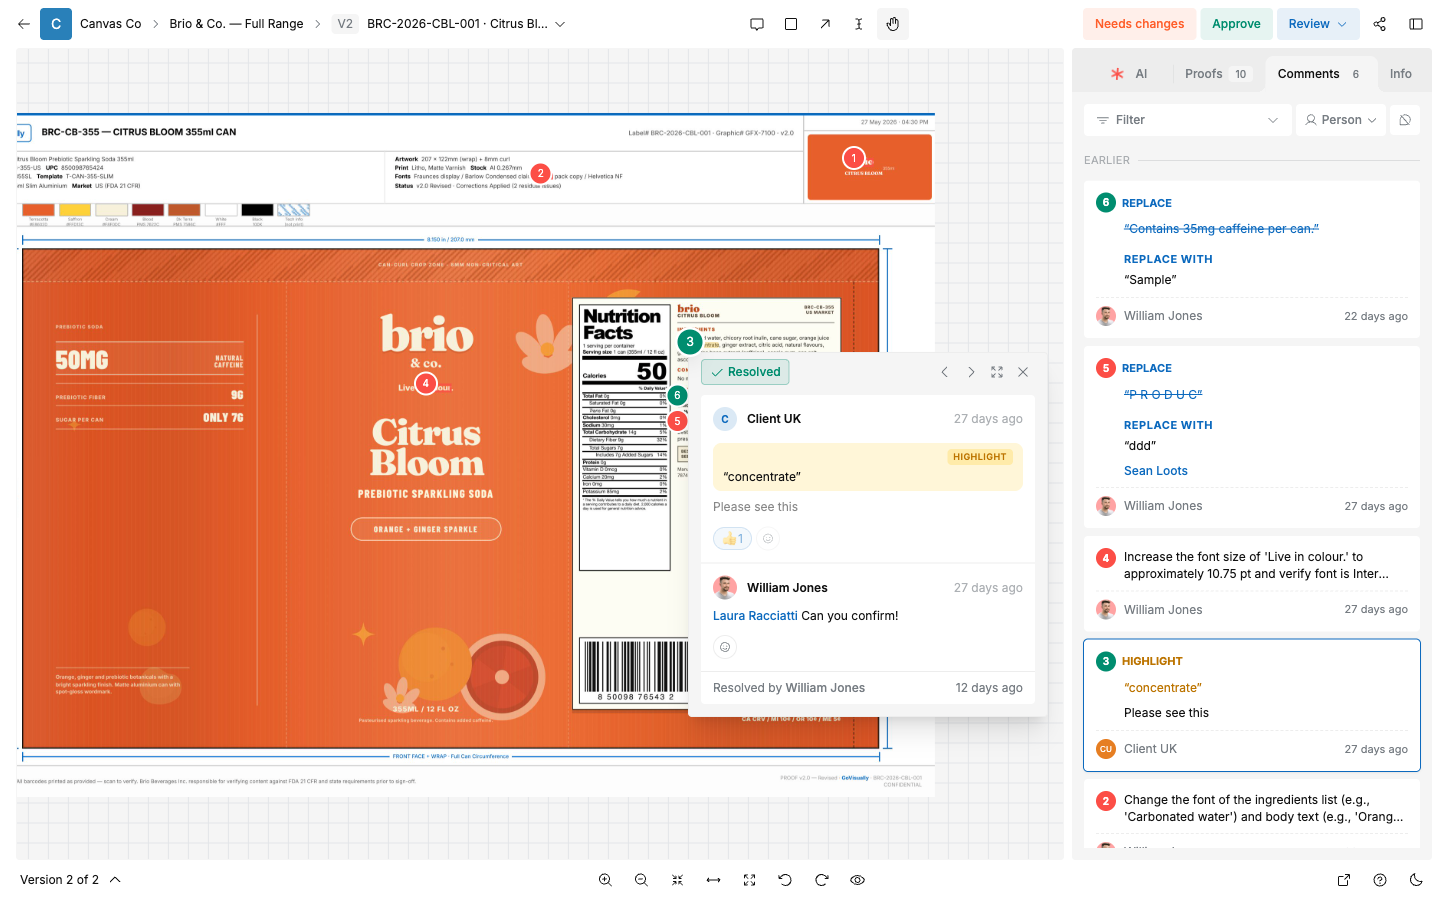The height and width of the screenshot is (900, 1440).
Task: Expand the Filter dropdown
Action: pos(1187,120)
